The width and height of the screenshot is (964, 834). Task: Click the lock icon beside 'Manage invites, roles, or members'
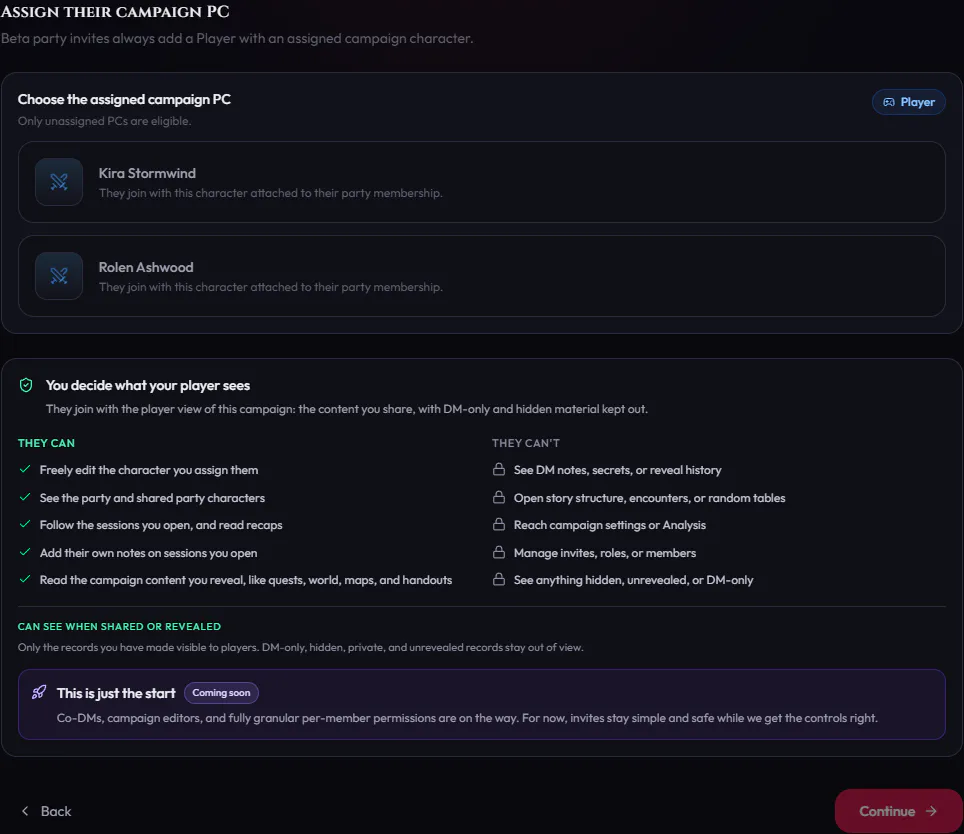pos(499,553)
